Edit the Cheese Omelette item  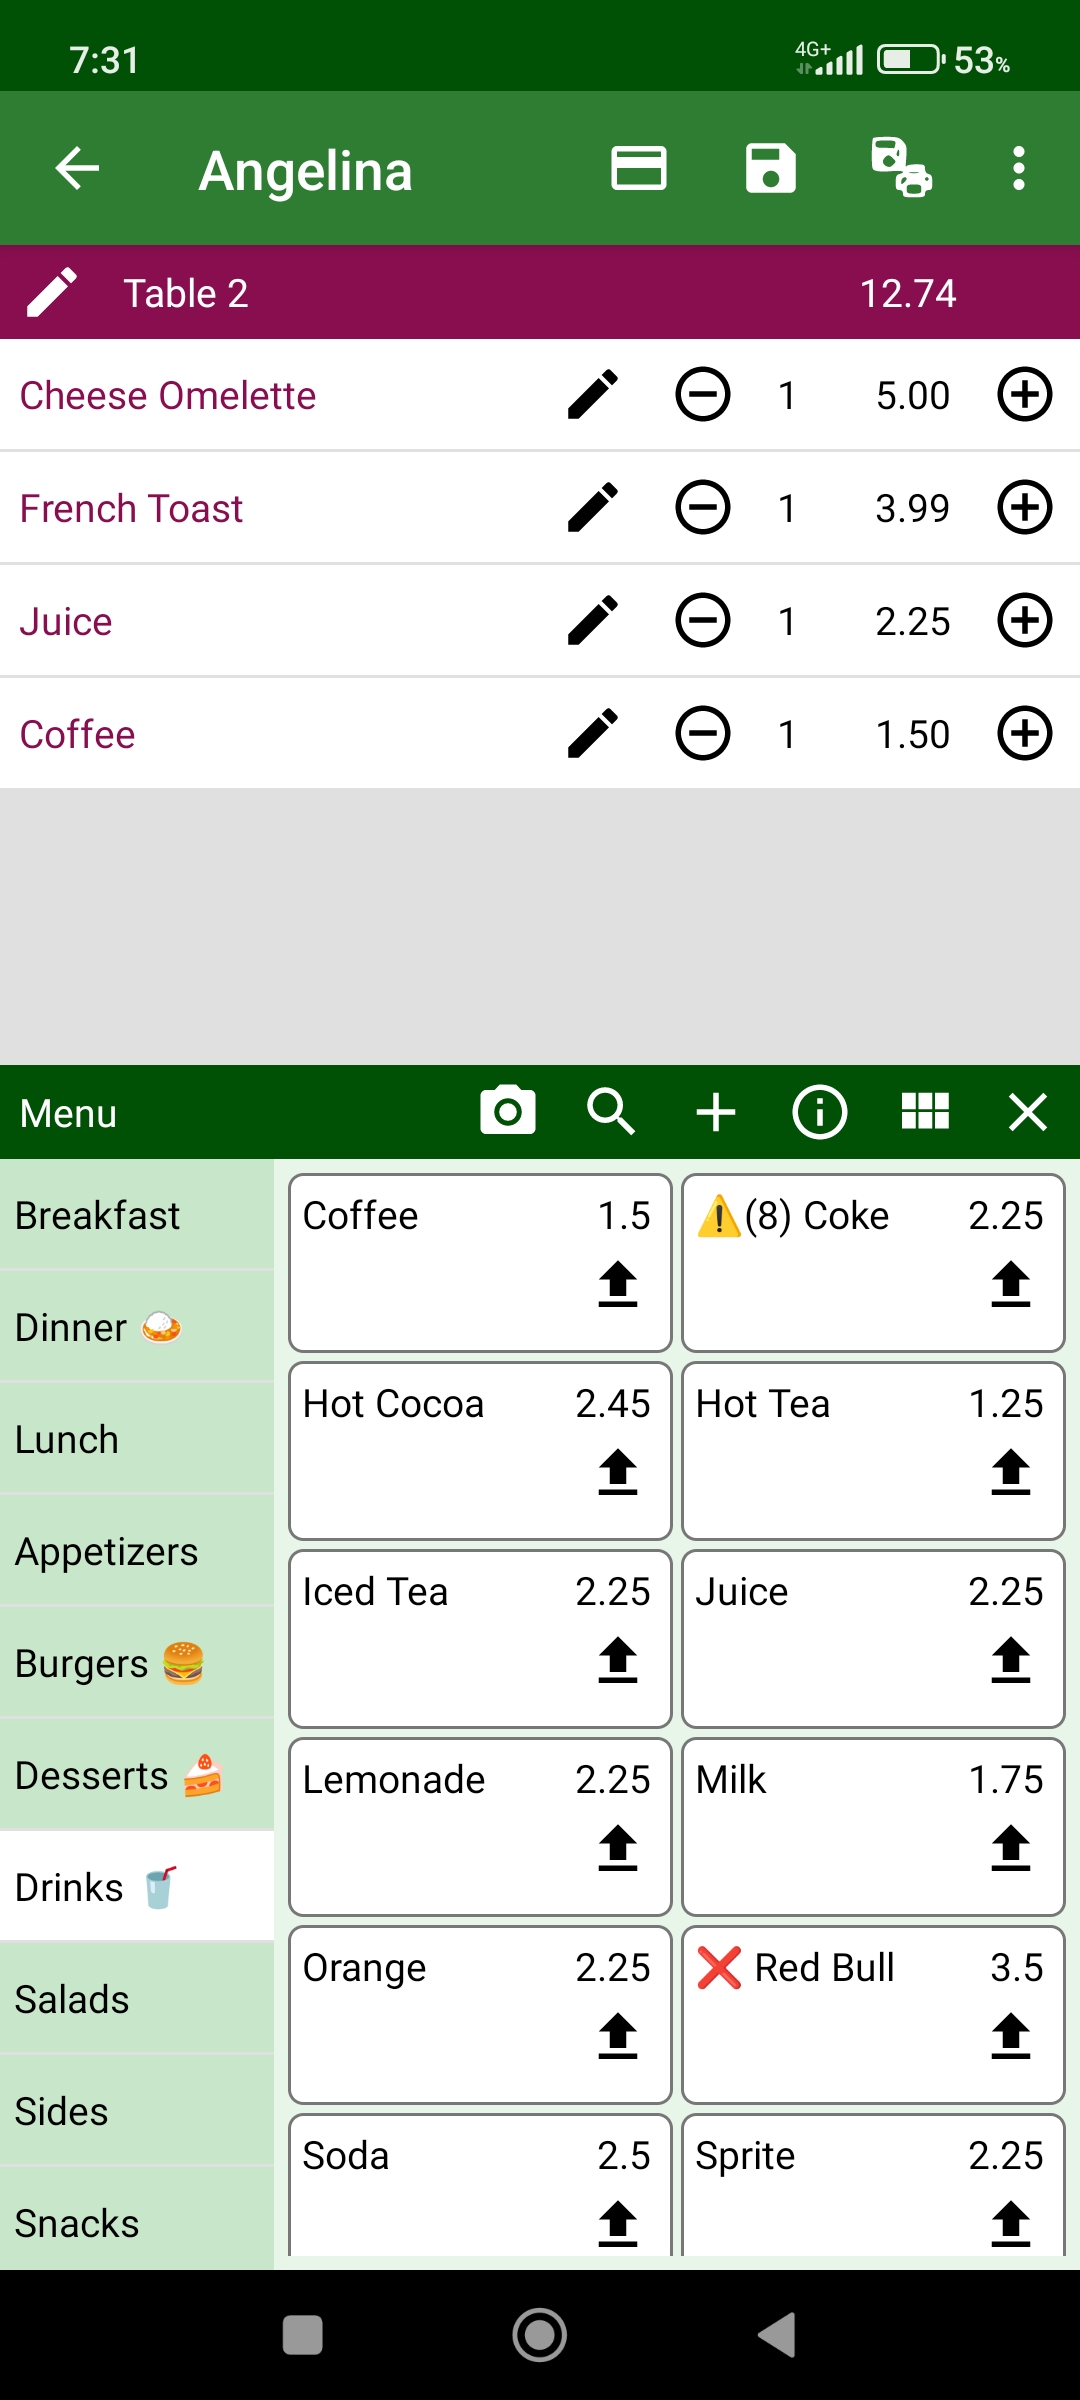click(593, 395)
